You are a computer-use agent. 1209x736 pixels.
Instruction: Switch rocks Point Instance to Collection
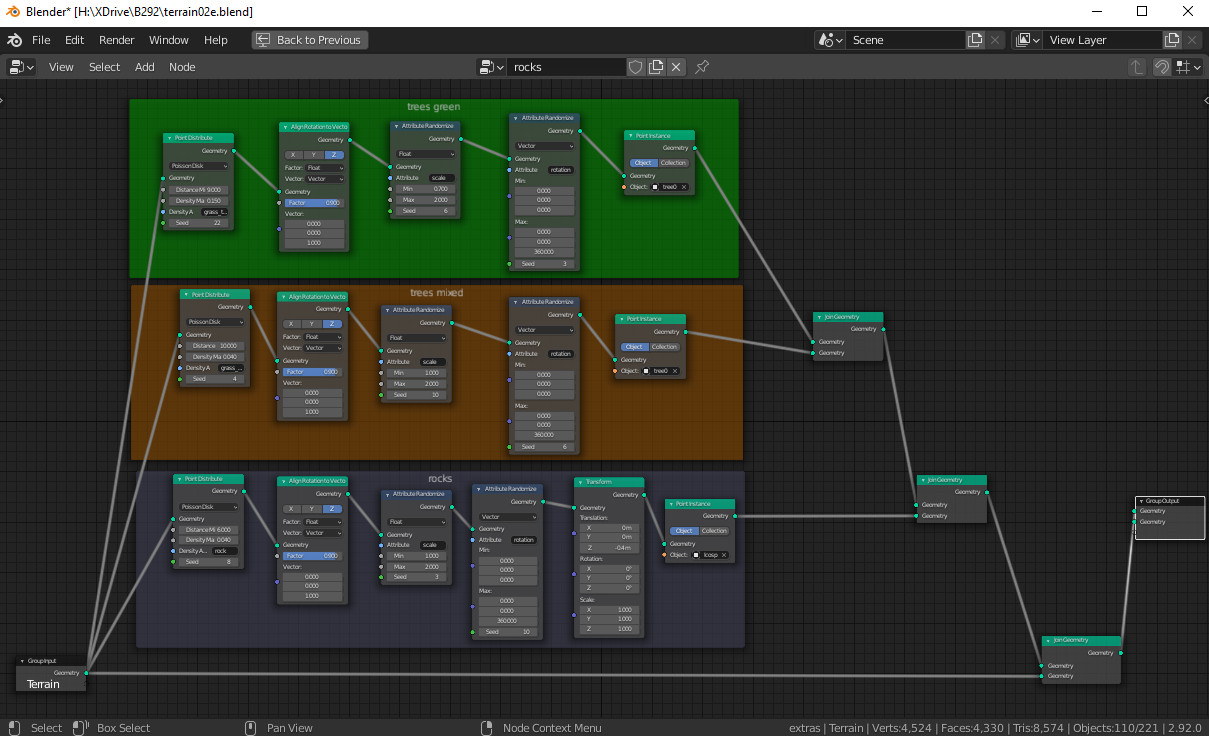point(714,531)
